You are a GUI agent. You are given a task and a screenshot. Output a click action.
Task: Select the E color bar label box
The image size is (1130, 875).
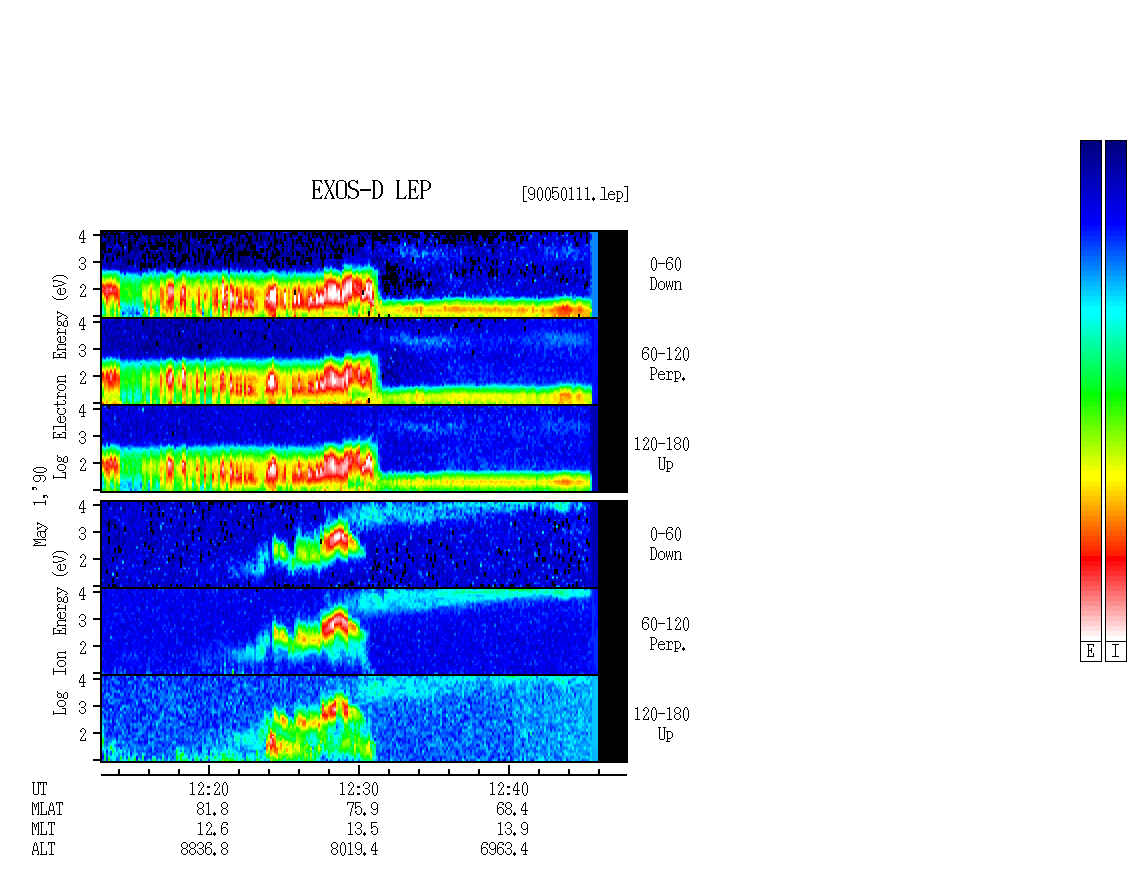point(1090,652)
